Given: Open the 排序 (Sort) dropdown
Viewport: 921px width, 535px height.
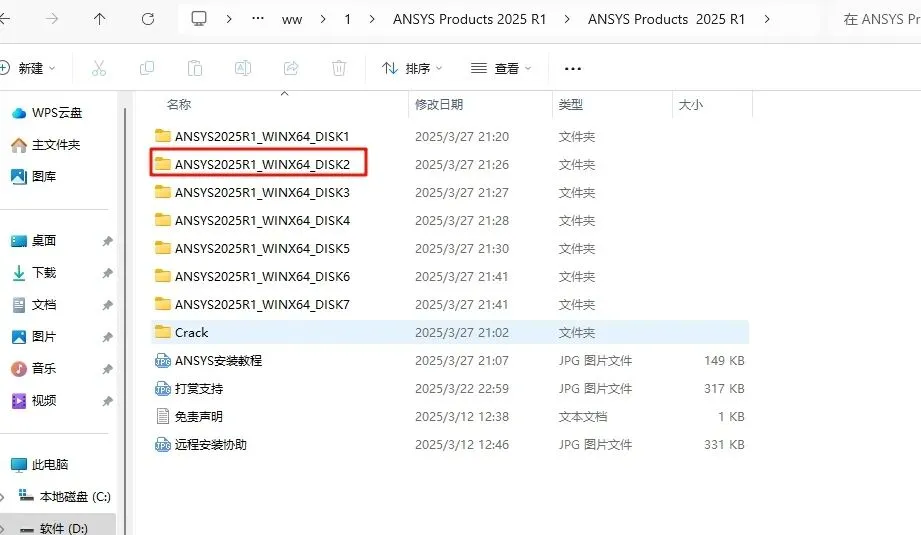Looking at the screenshot, I should (x=412, y=68).
